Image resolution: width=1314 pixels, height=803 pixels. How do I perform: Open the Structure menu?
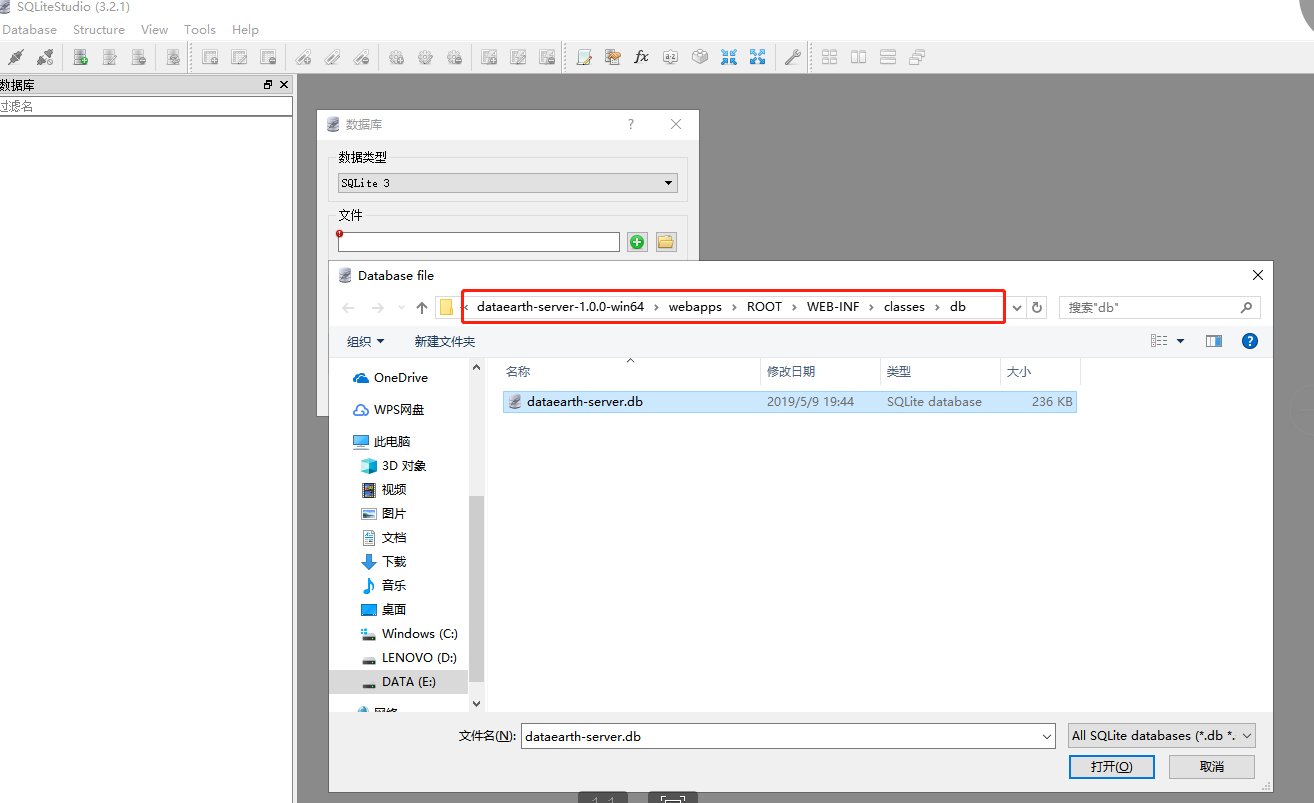click(x=99, y=30)
